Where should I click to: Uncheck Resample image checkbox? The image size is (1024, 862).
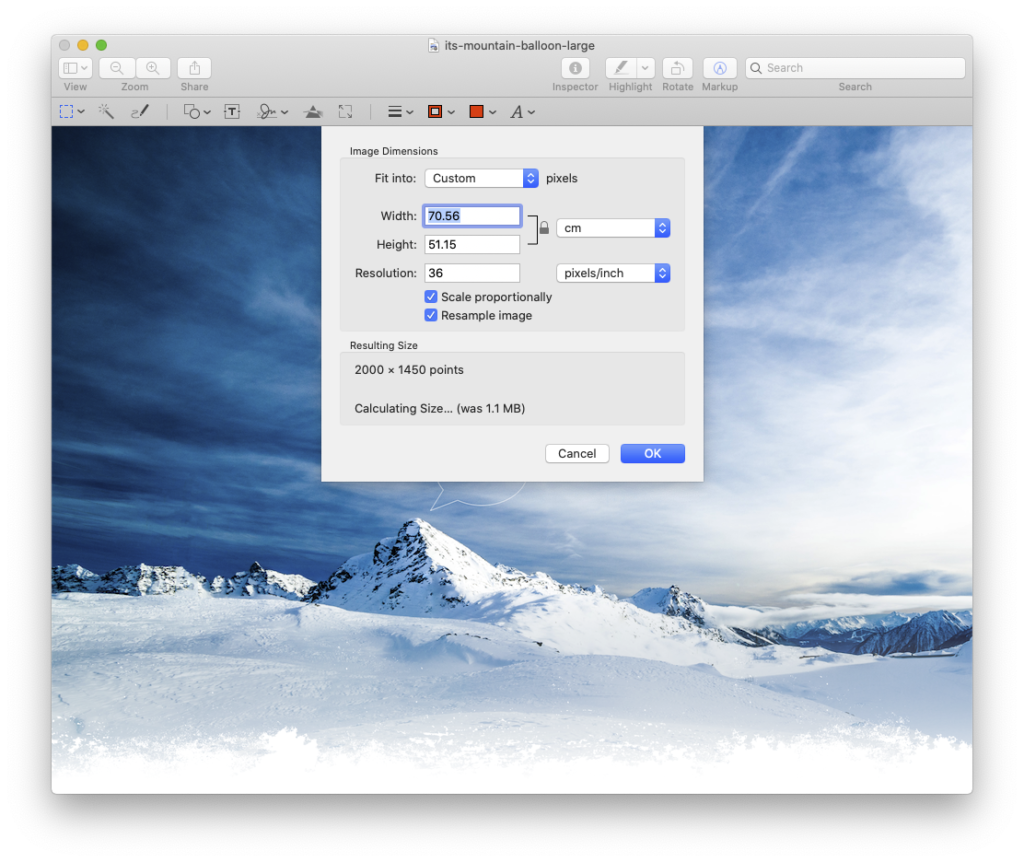click(x=431, y=315)
